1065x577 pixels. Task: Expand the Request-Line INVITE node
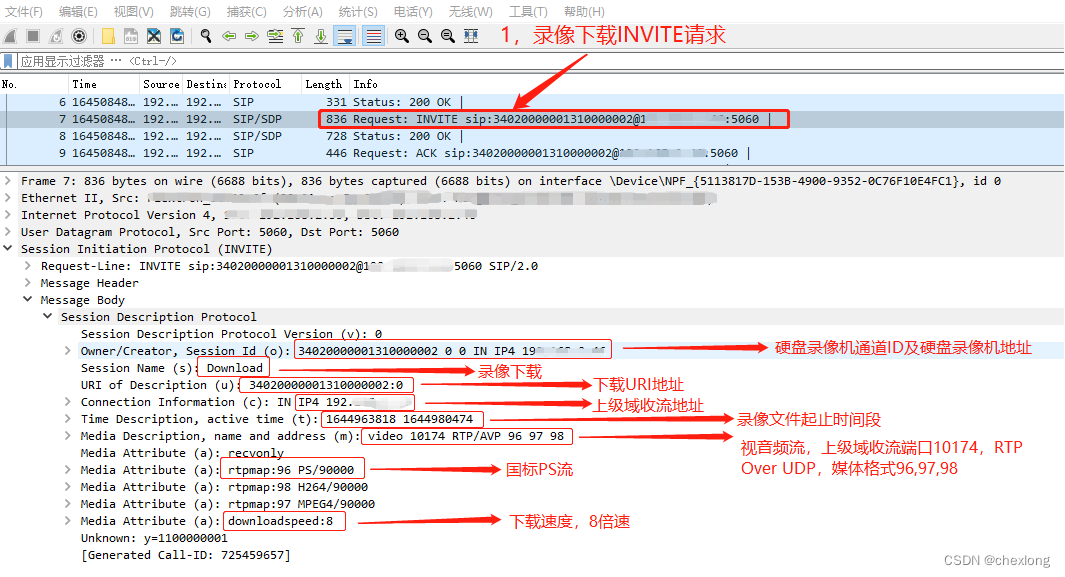[x=27, y=266]
